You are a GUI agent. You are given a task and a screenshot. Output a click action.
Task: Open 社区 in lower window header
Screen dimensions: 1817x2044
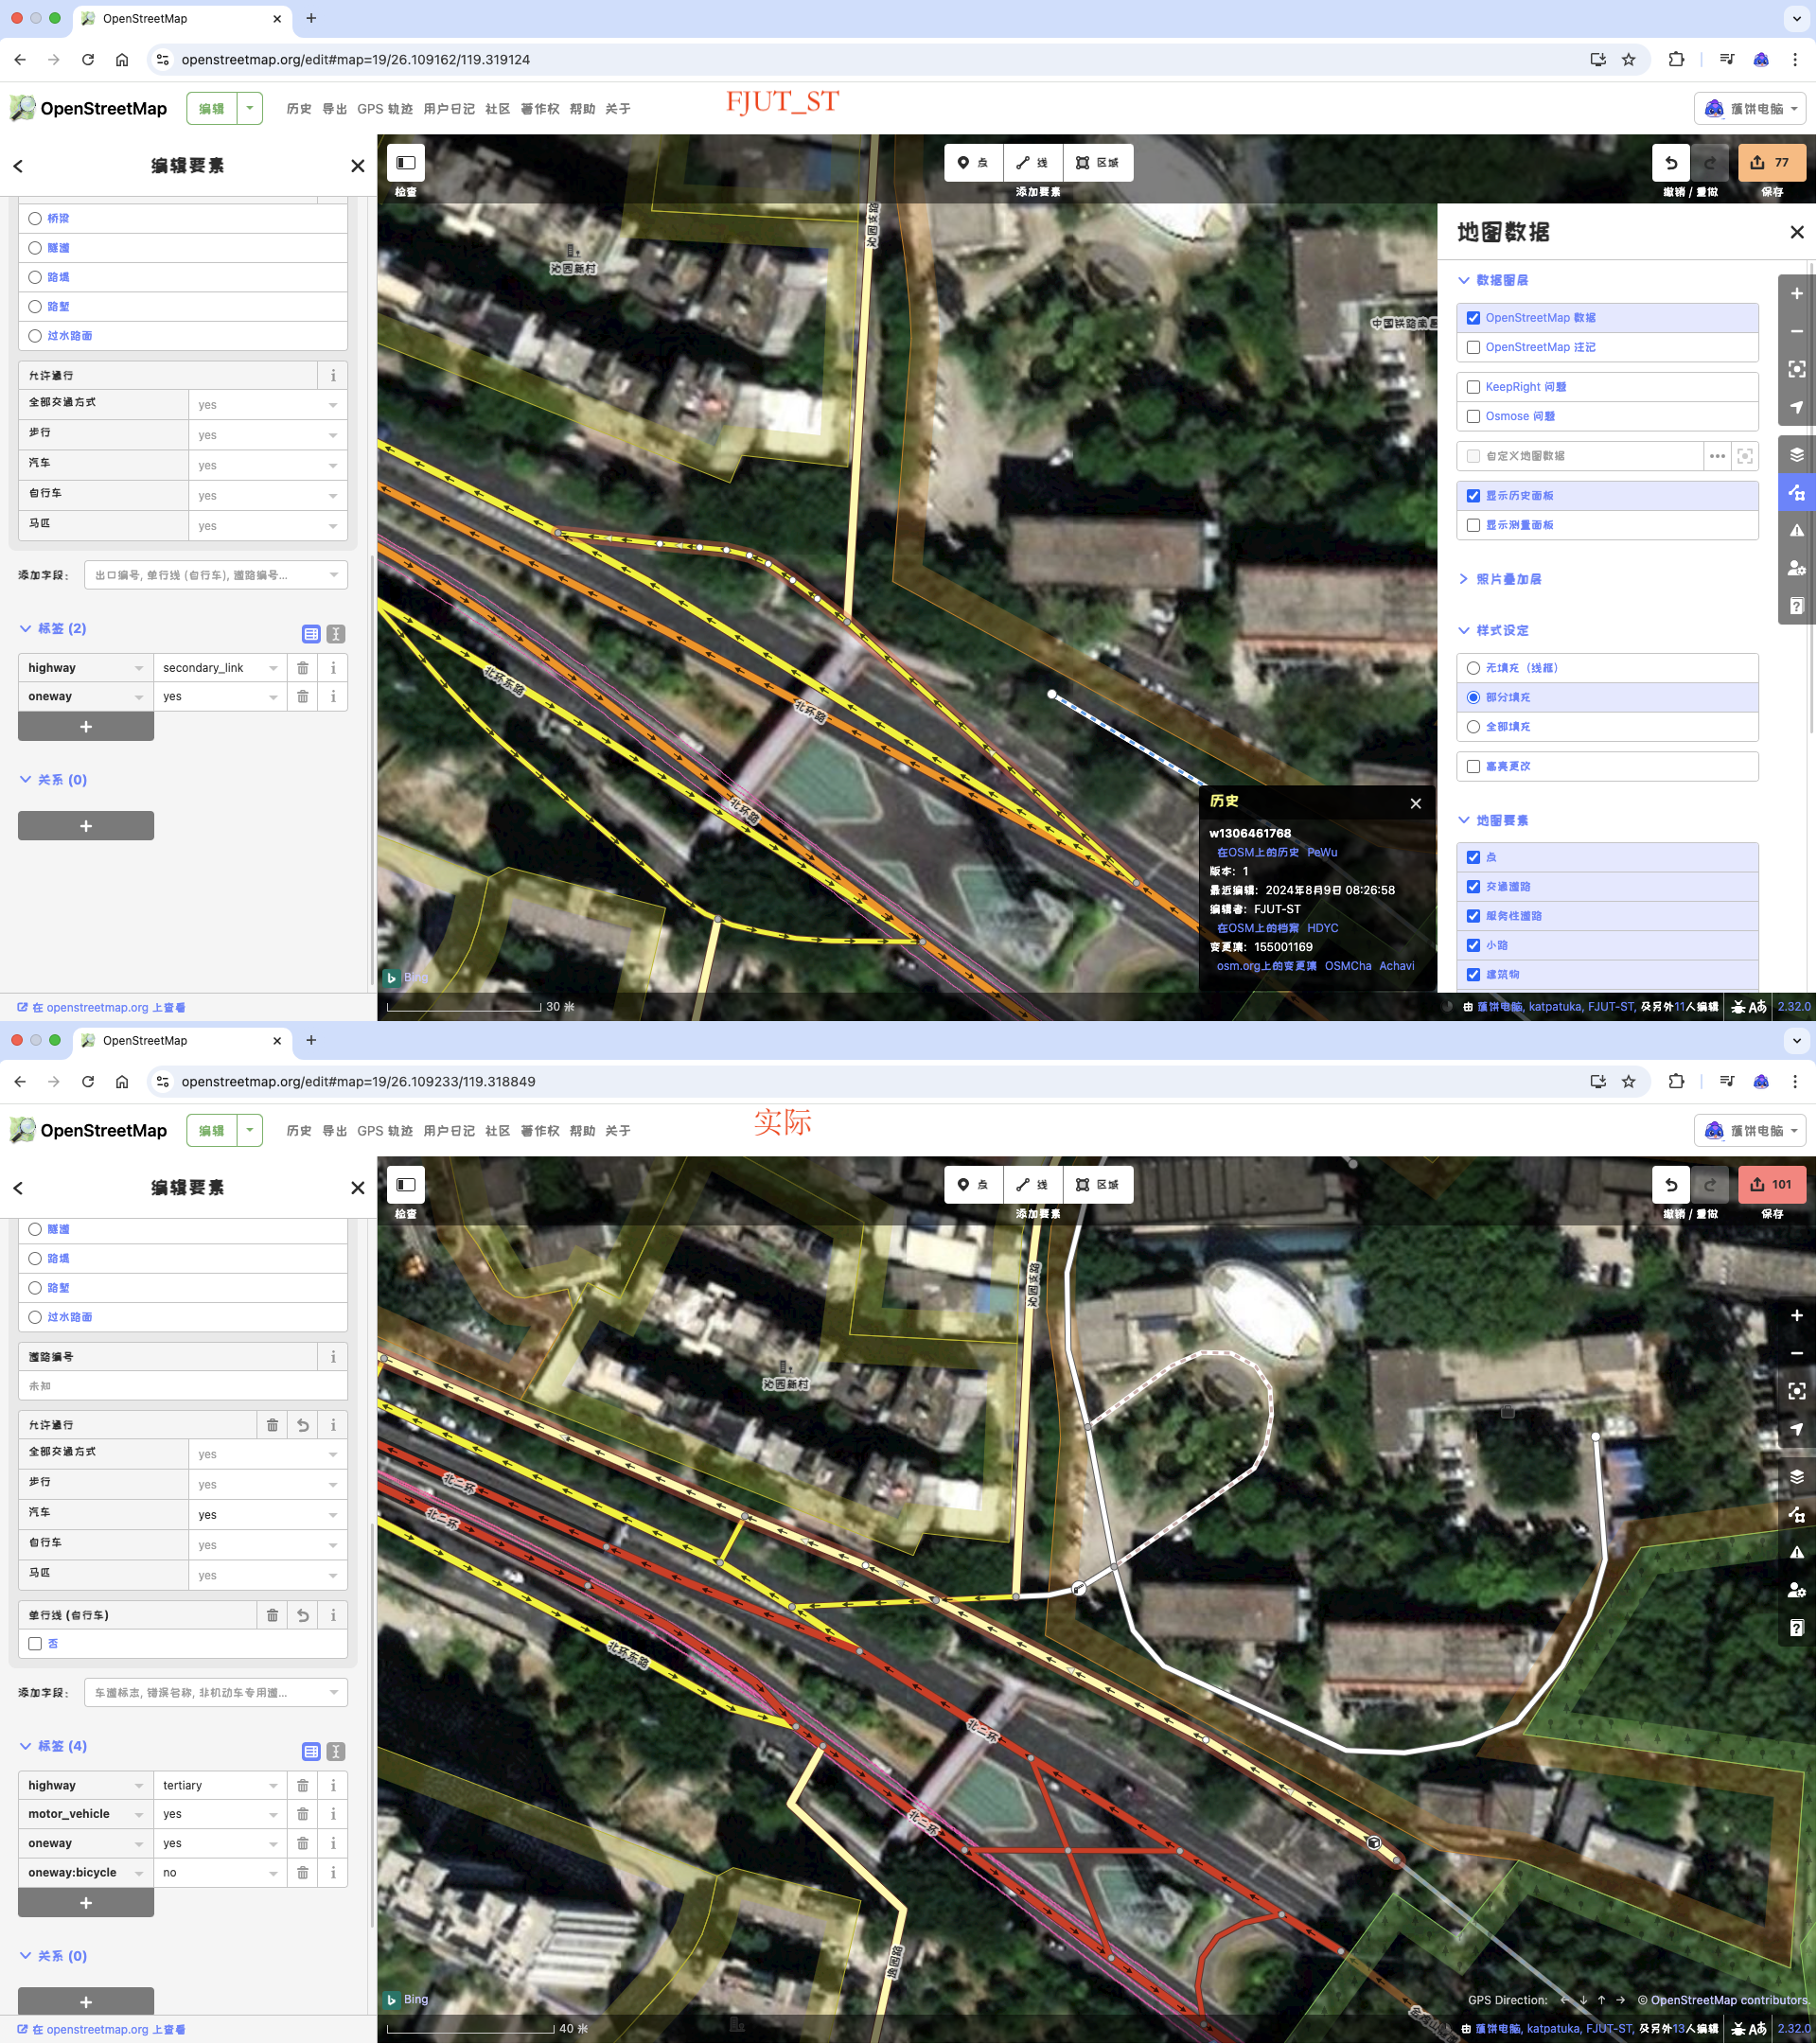point(497,1131)
